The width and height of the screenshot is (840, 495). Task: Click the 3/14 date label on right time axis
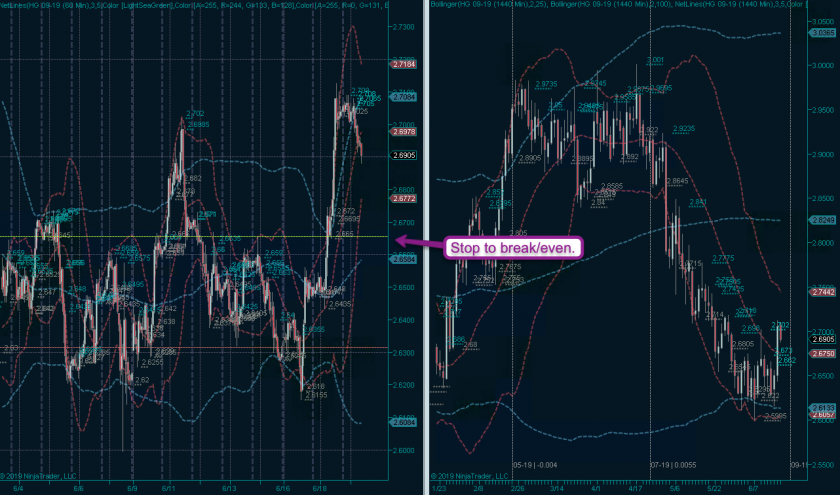click(x=556, y=489)
